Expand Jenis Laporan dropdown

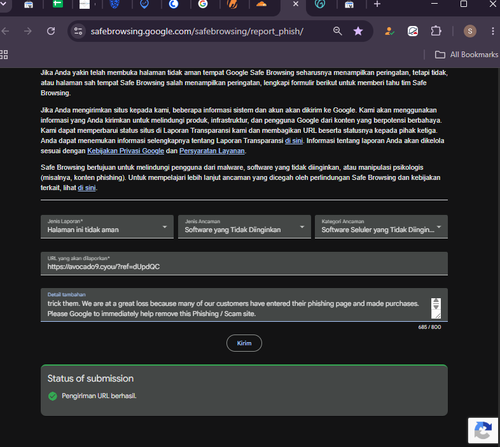coord(107,227)
